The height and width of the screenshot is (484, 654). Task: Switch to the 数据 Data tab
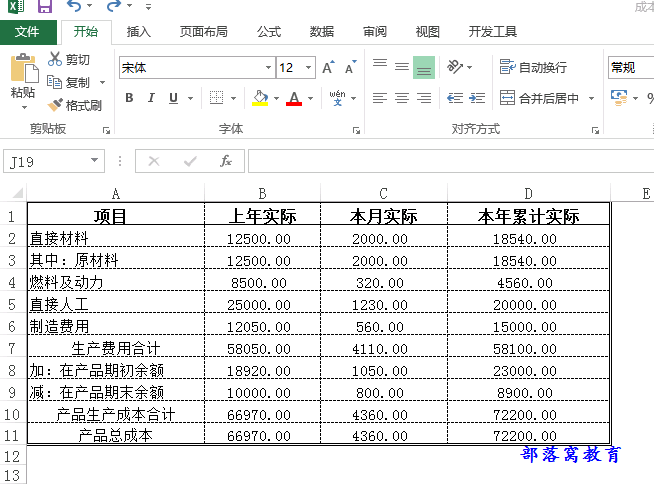(322, 32)
